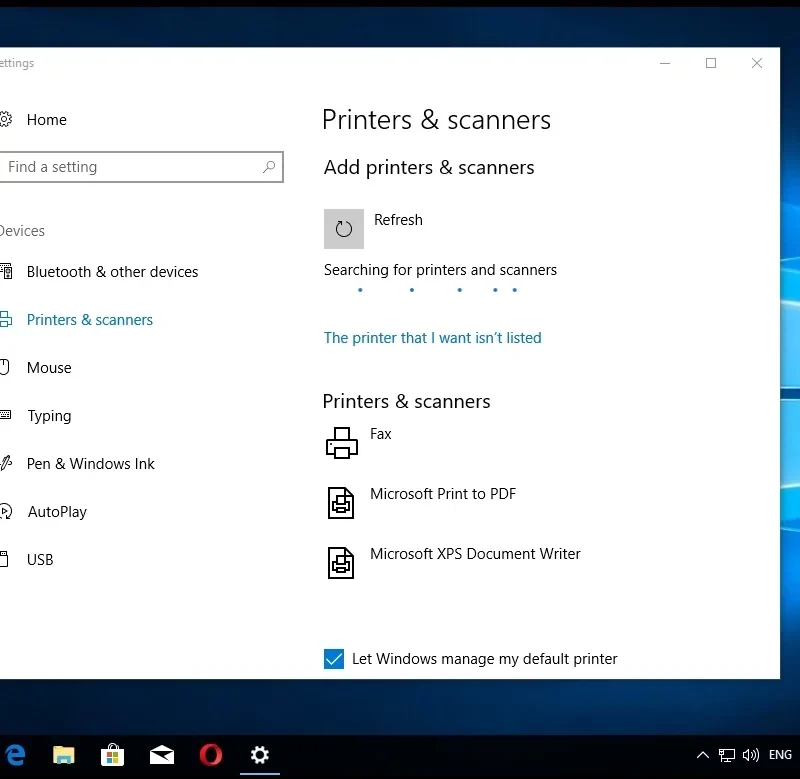Click the Refresh button icon
The height and width of the screenshot is (779, 800).
pos(343,229)
